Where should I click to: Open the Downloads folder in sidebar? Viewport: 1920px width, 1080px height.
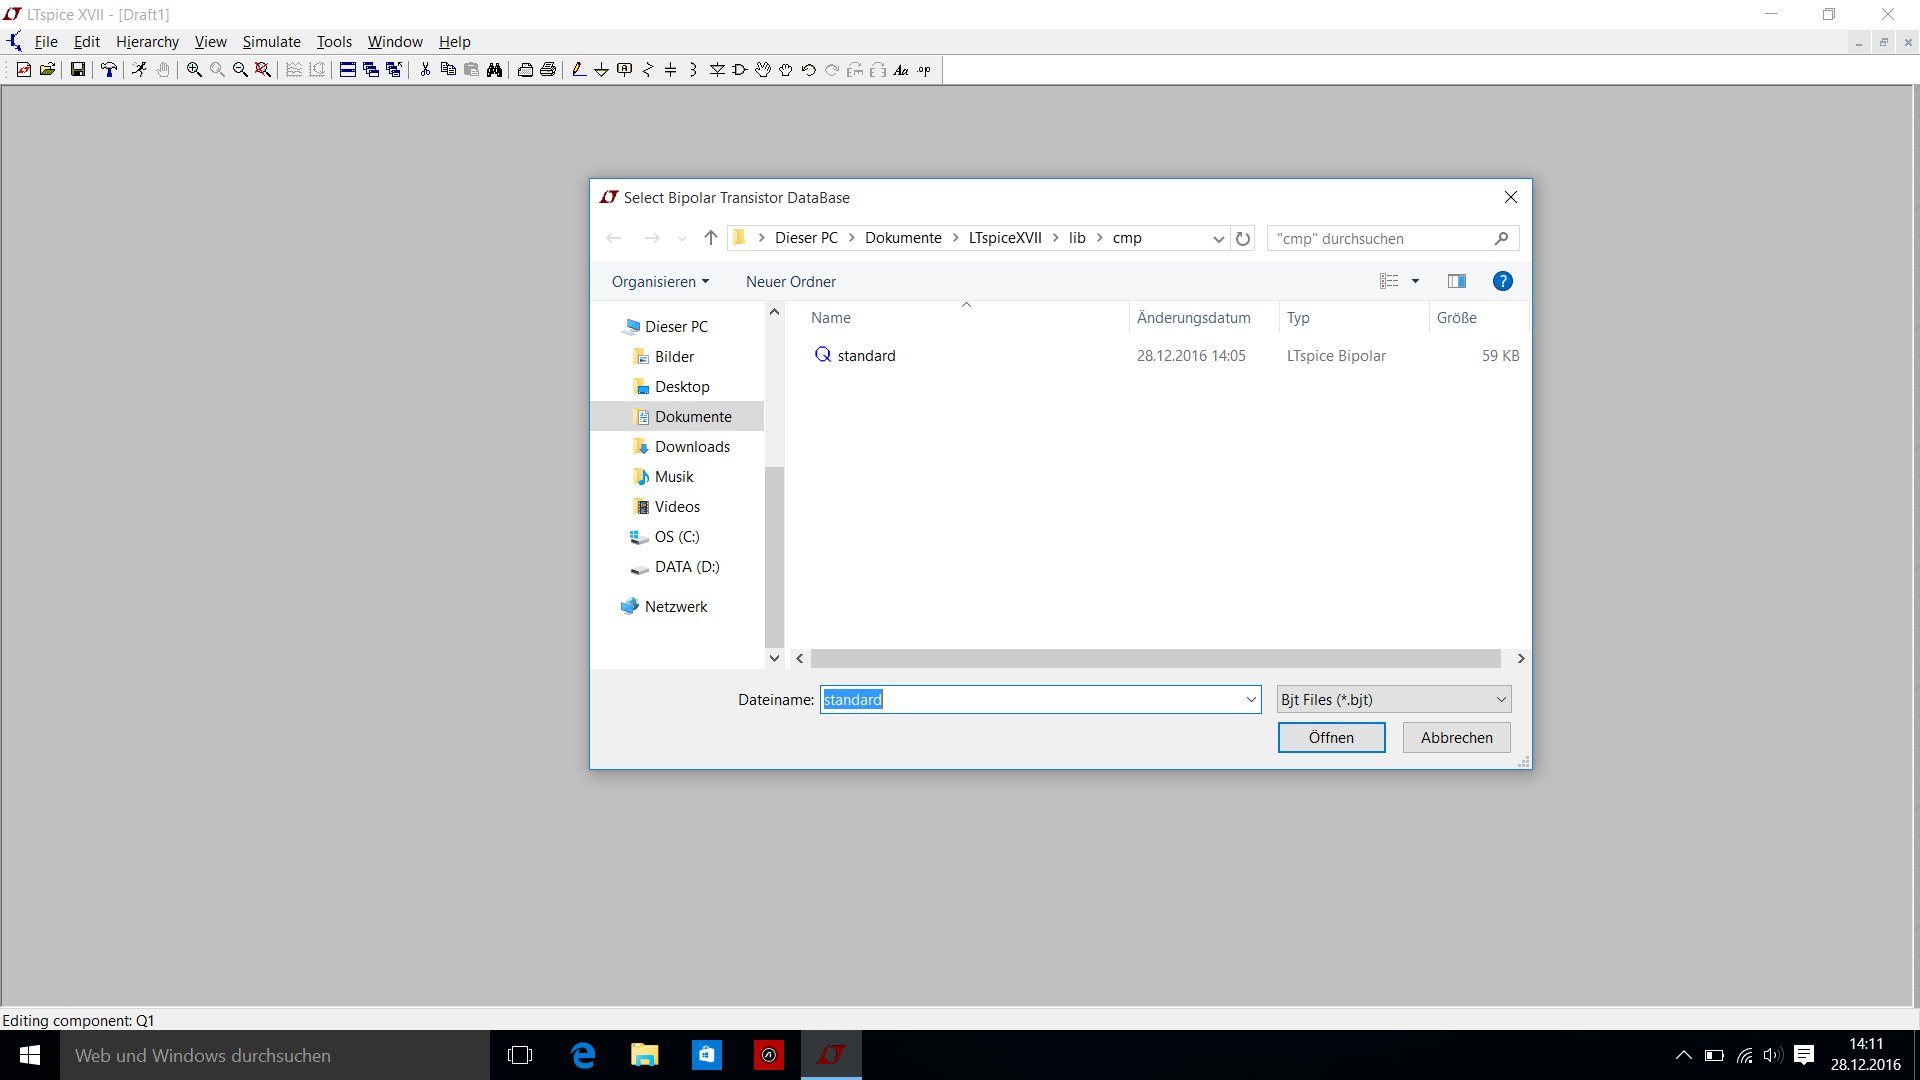coord(692,447)
